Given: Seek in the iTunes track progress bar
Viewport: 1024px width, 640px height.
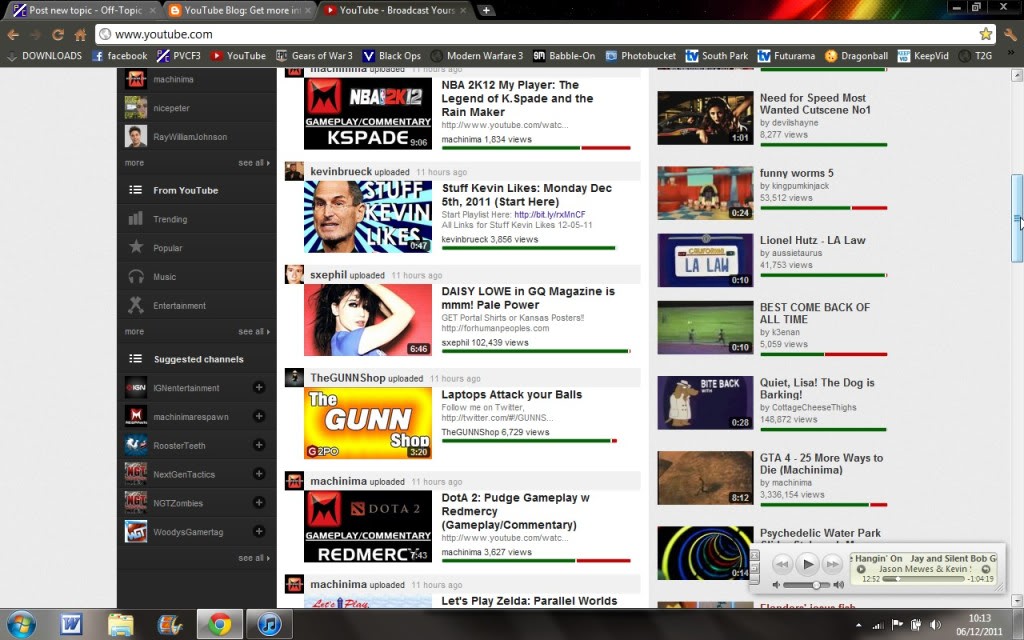Looking at the screenshot, I should coord(923,579).
